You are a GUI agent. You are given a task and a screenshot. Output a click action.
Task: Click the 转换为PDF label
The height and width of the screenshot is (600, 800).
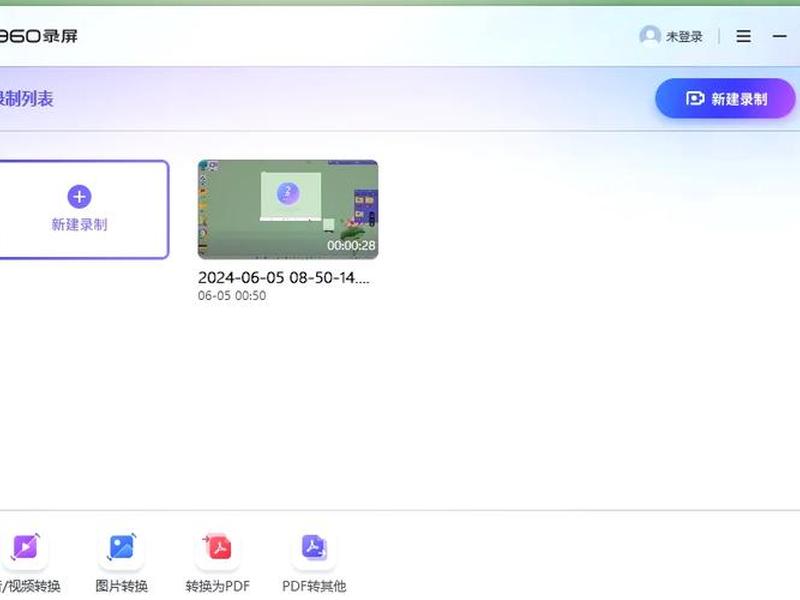[x=218, y=586]
